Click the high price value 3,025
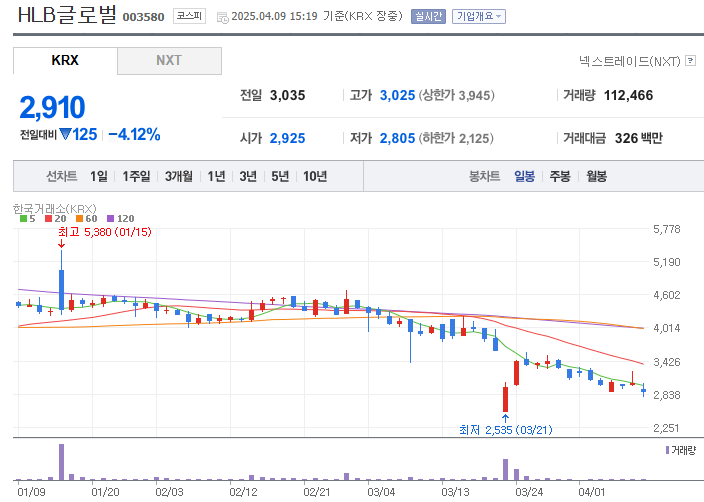704x502 pixels. click(x=397, y=95)
